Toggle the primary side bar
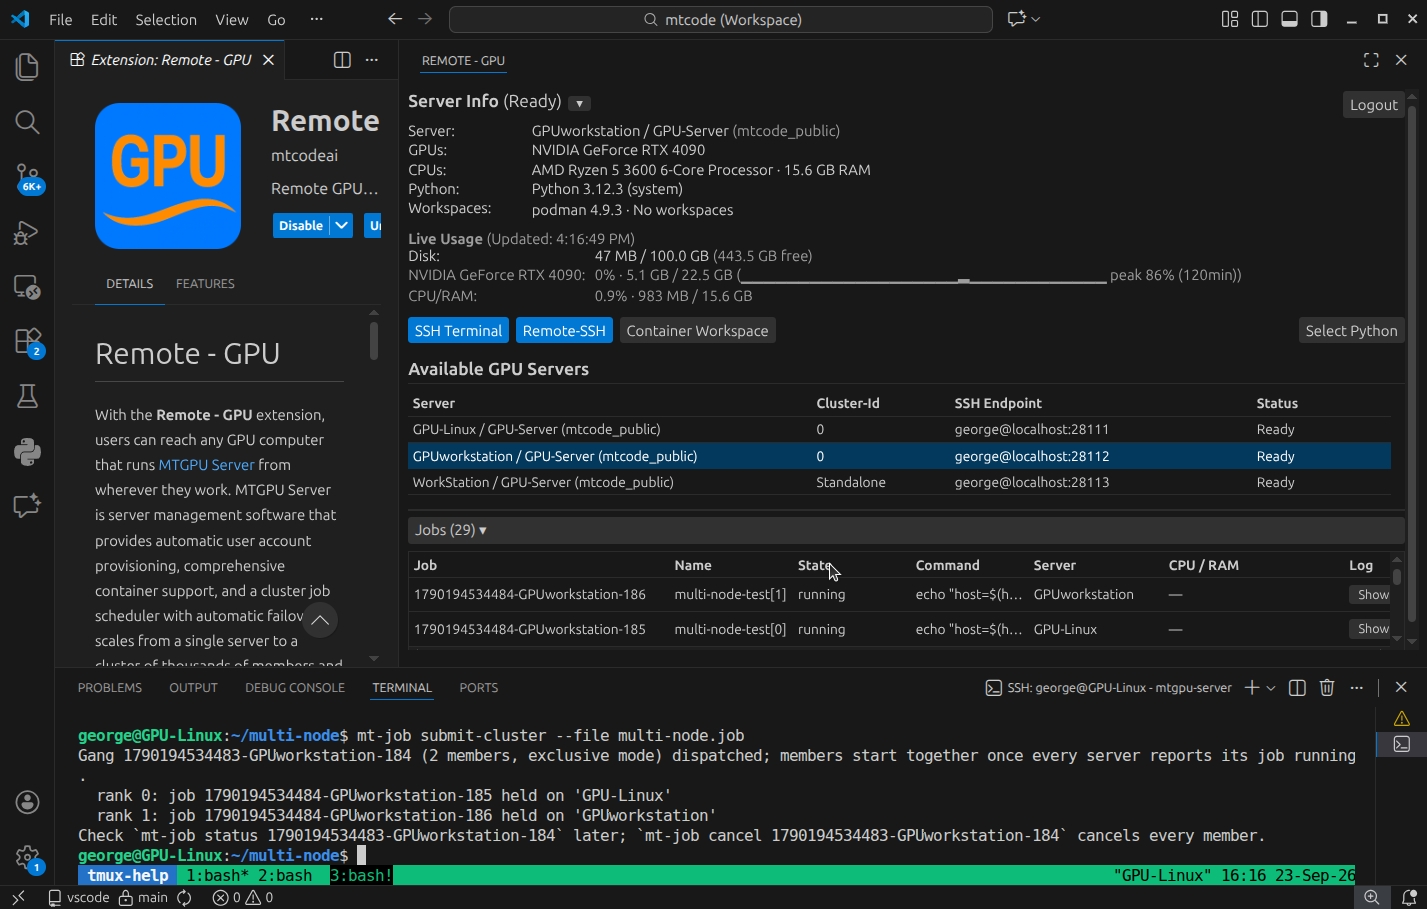The image size is (1427, 909). pos(1260,19)
